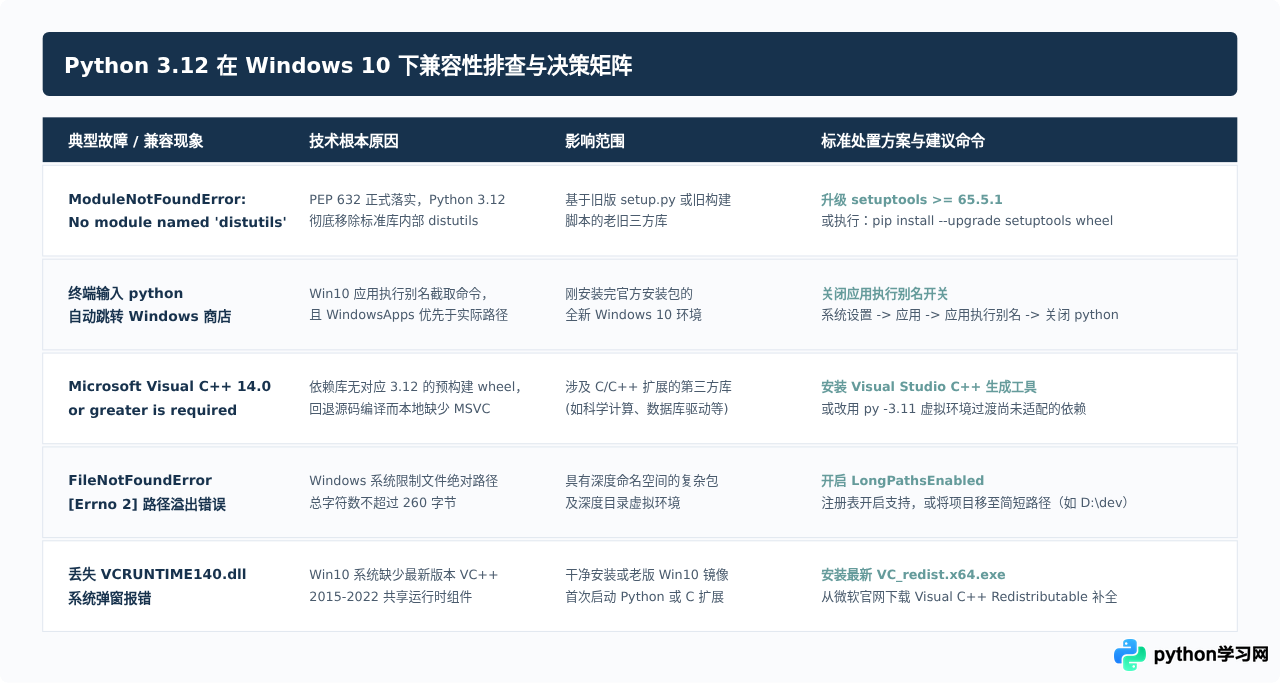Screen dimensions: 1280x683
Task: Click the "Microsoft Visual C++ 14.0 or greater is required" cell
Action: coord(169,398)
